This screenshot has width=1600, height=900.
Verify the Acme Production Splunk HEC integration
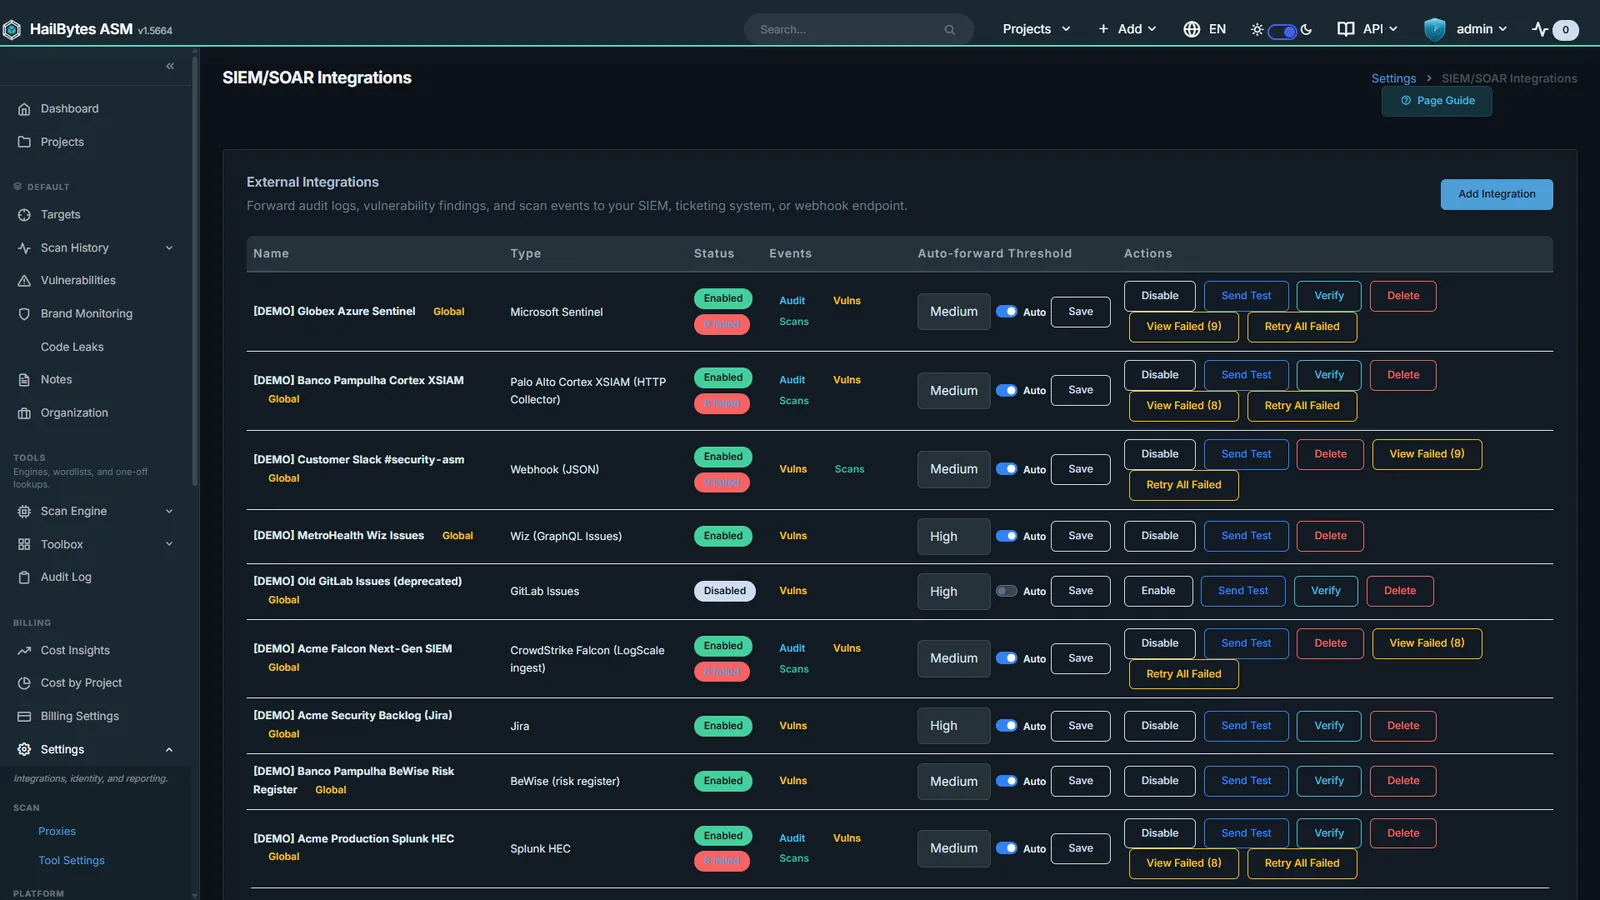(x=1329, y=833)
